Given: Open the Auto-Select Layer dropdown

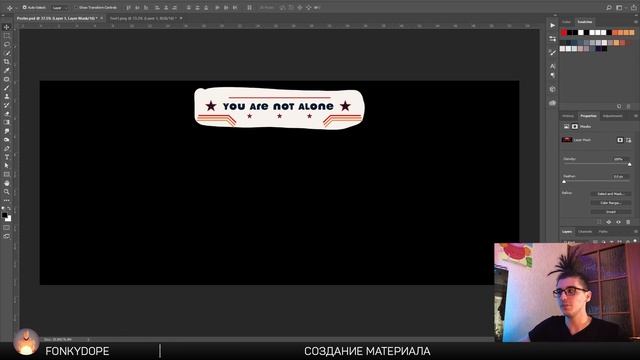Looking at the screenshot, I should (60, 8).
